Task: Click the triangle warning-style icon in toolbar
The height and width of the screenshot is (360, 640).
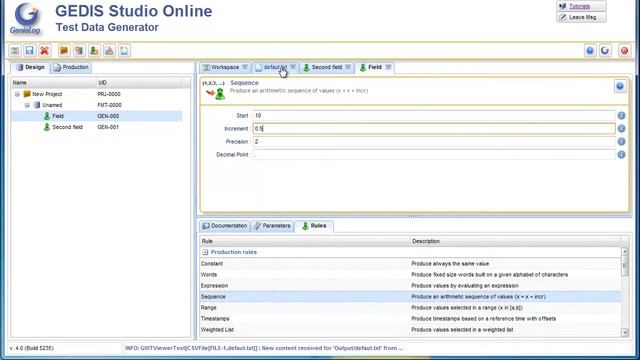Action: [x=109, y=51]
